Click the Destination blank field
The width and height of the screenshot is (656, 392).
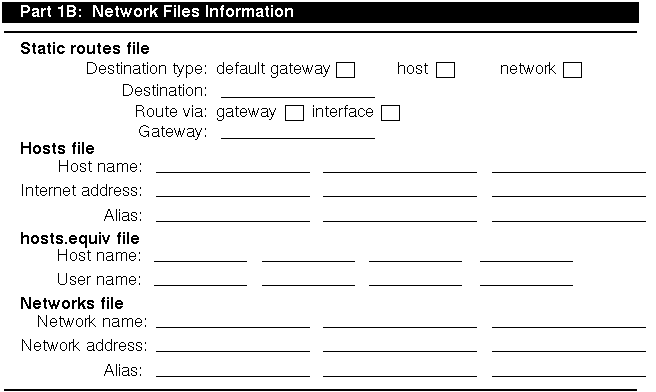point(298,91)
